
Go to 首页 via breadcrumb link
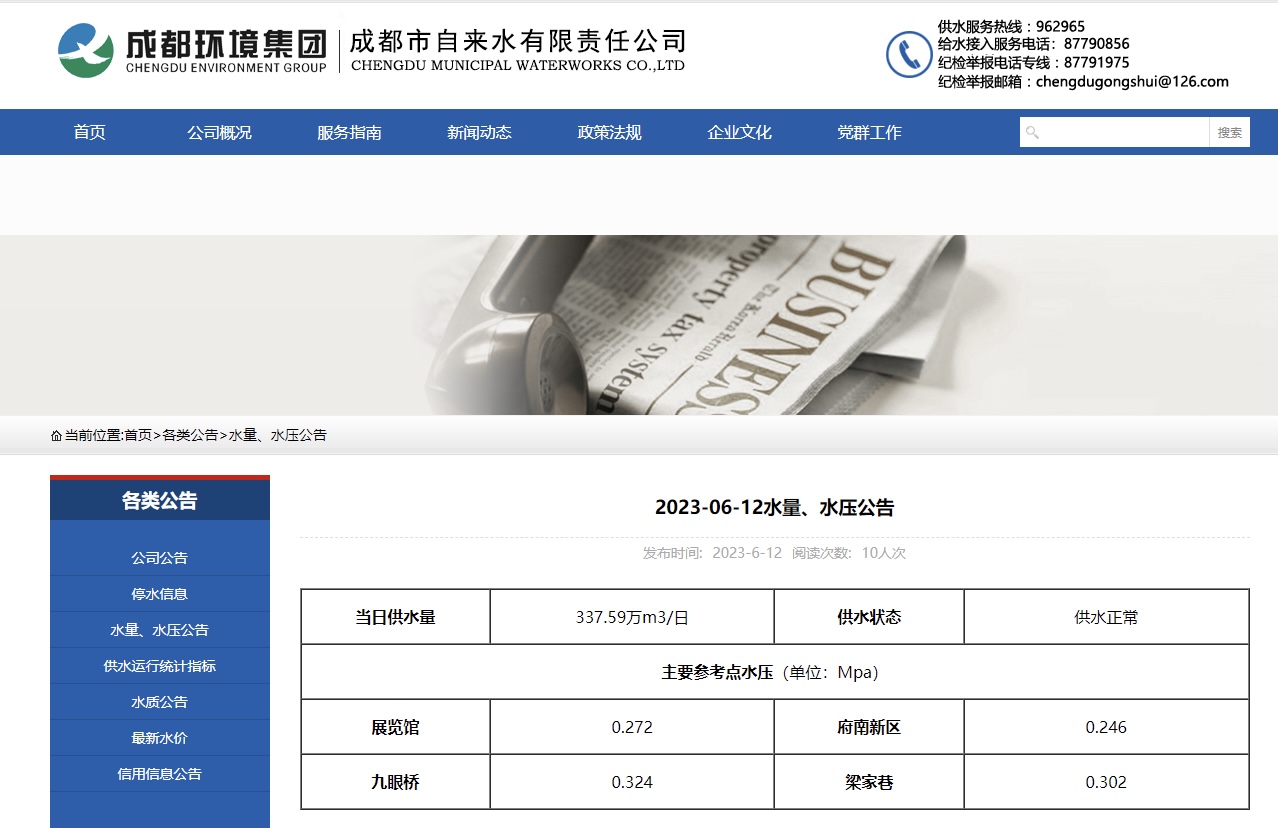click(138, 435)
